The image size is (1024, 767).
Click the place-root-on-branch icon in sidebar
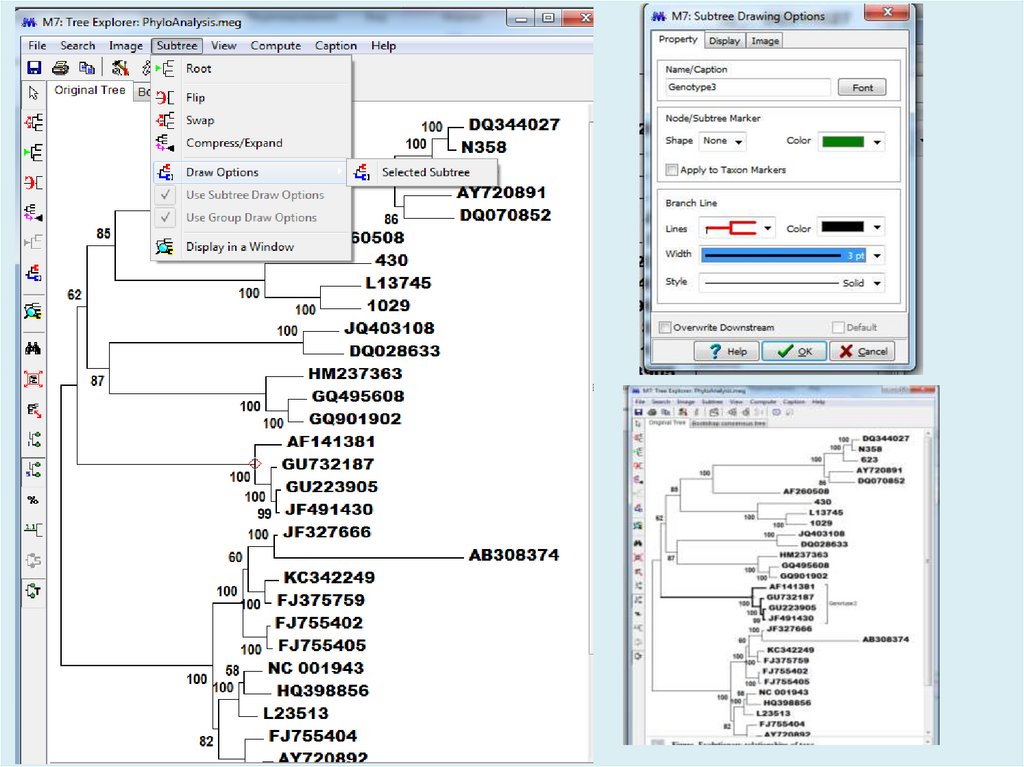pyautogui.click(x=34, y=153)
